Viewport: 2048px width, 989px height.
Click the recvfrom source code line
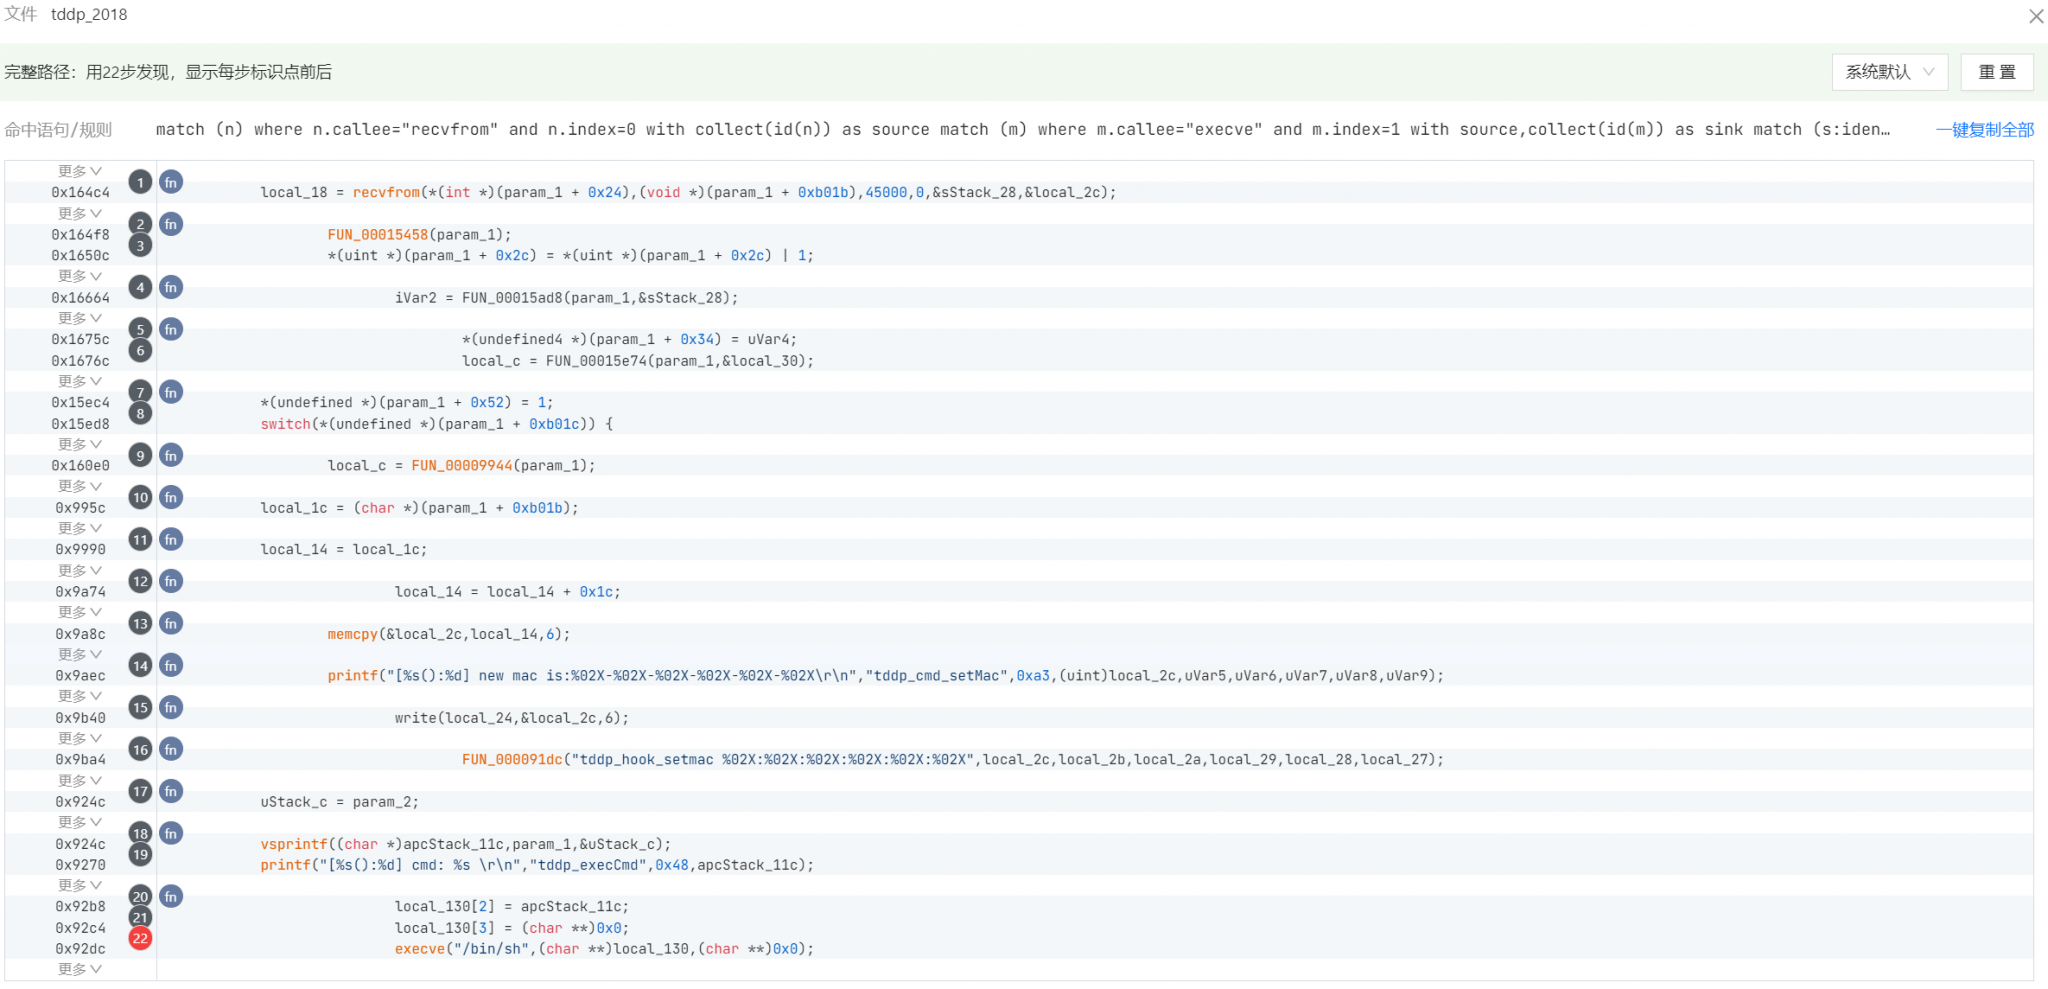[687, 193]
